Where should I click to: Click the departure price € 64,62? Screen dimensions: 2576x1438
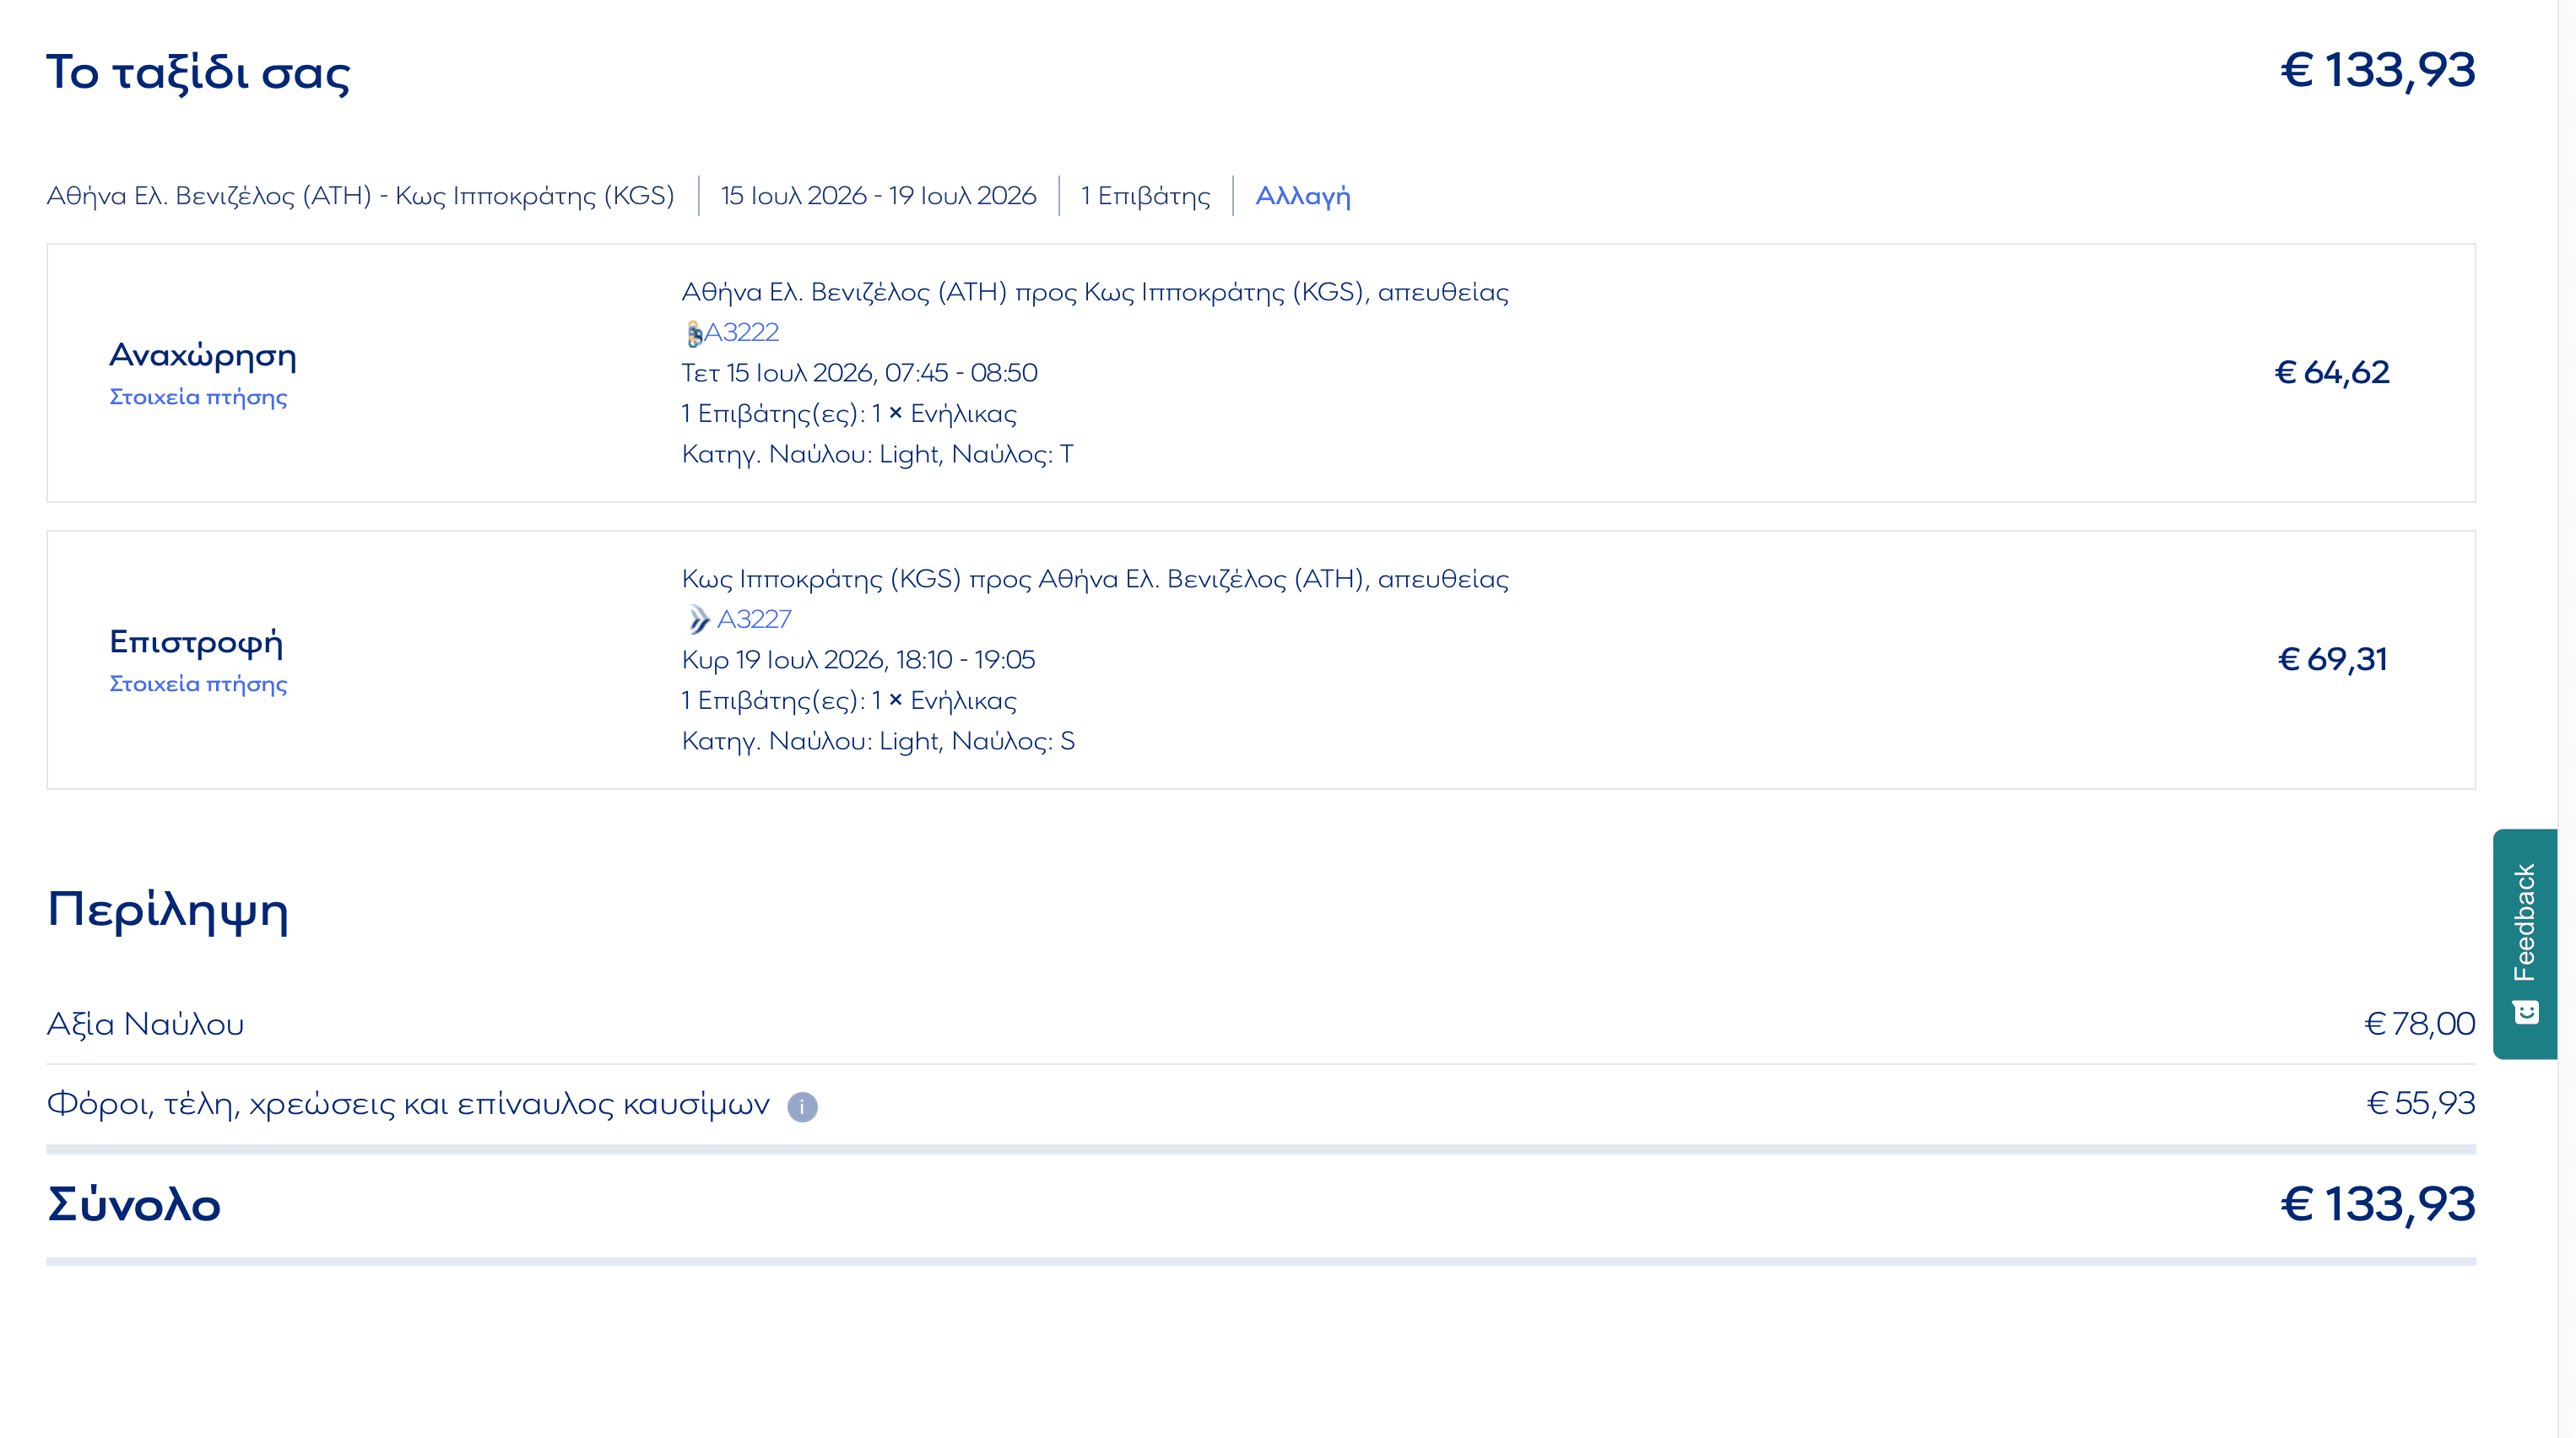pyautogui.click(x=2331, y=372)
